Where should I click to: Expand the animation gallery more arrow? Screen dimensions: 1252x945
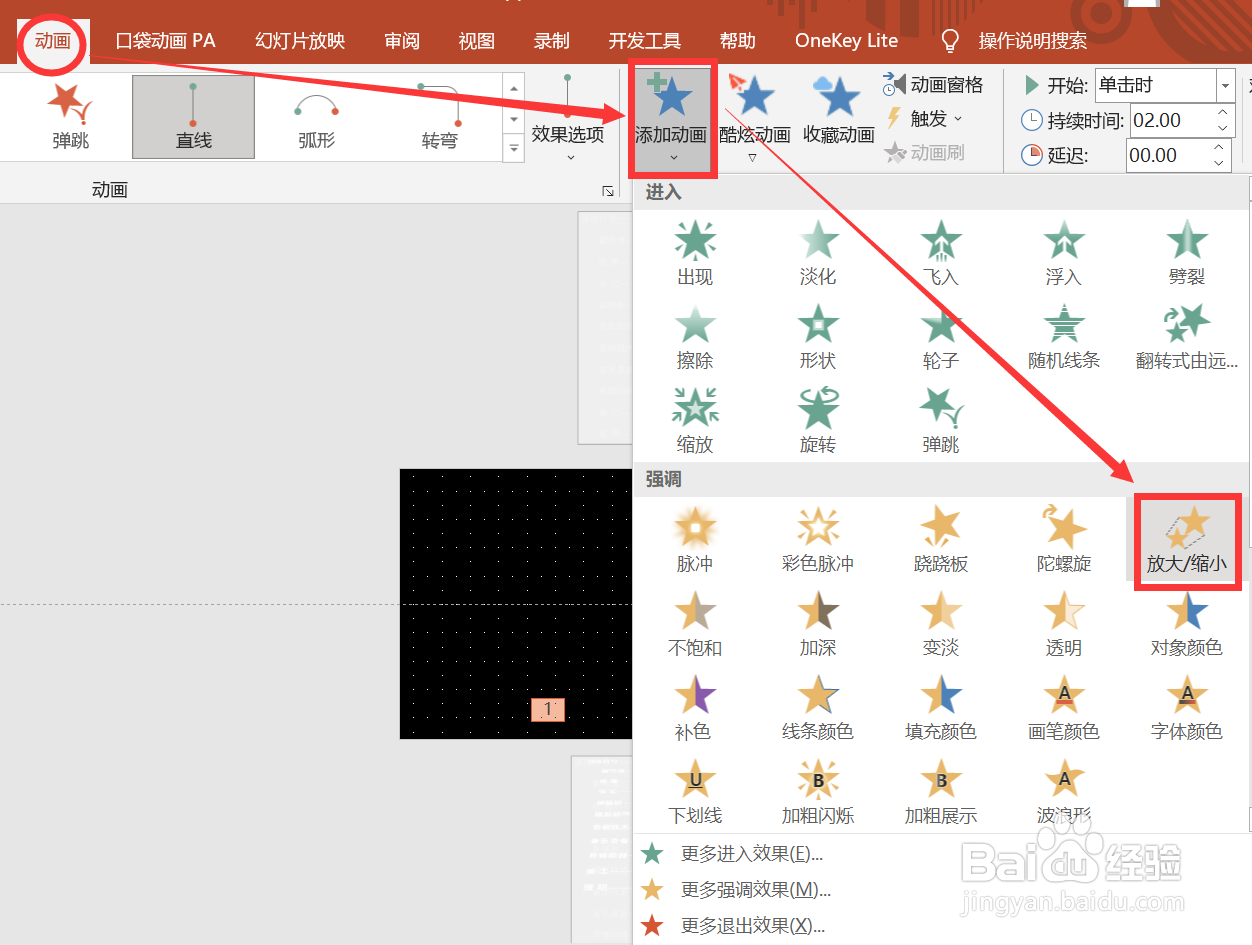click(x=513, y=149)
